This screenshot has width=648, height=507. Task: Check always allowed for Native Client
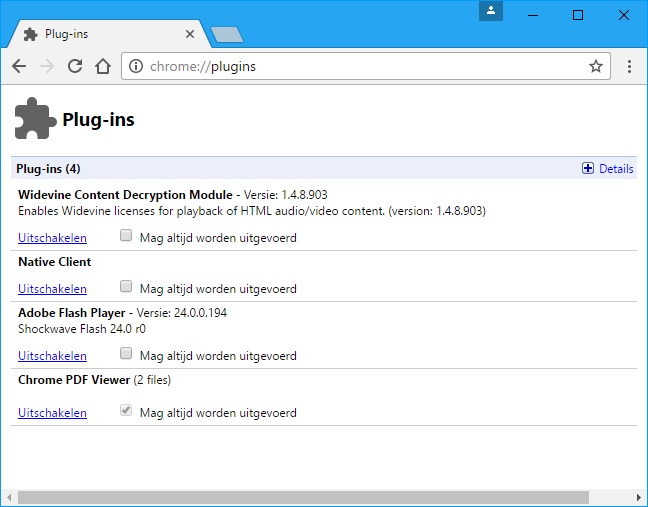tap(126, 286)
